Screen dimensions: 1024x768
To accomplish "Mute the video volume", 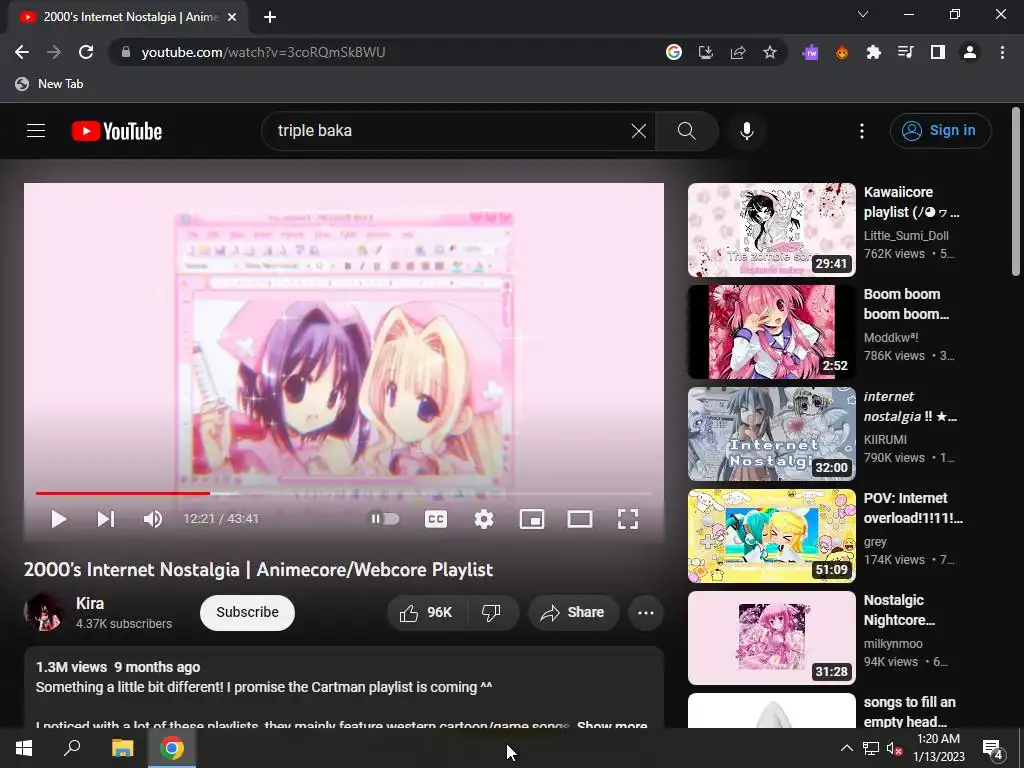I will coord(153,519).
